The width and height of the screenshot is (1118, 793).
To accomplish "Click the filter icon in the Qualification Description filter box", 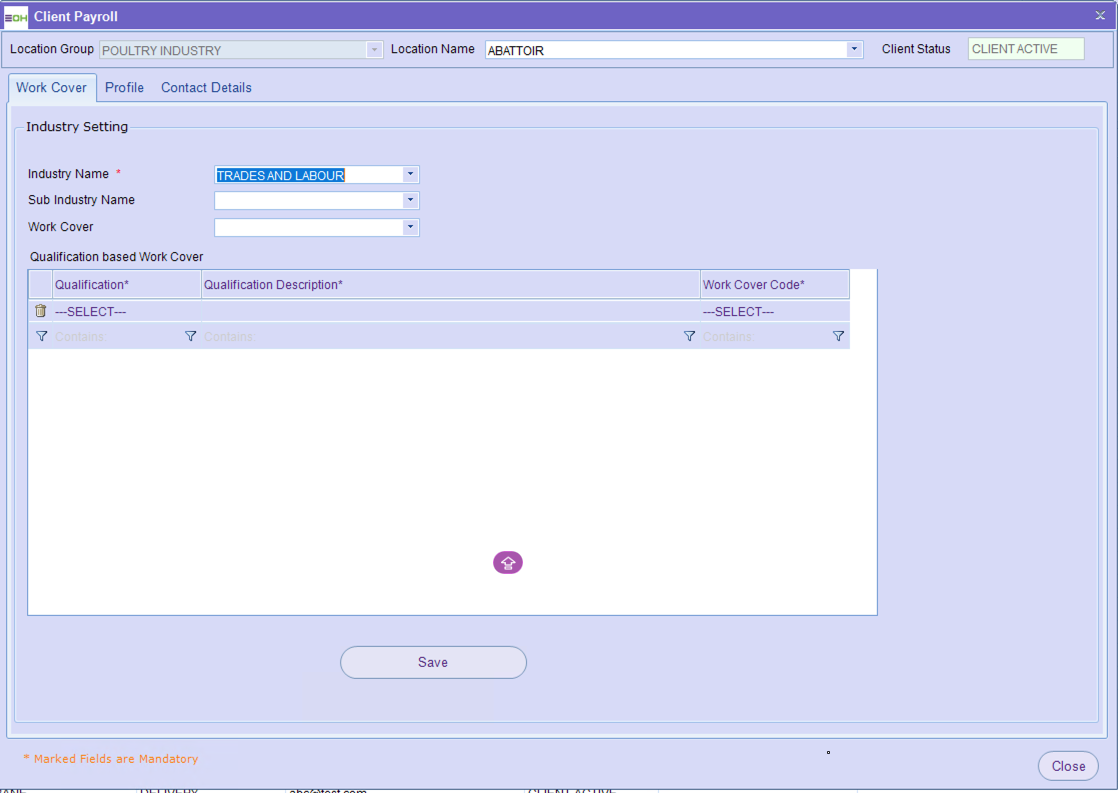I will click(x=689, y=337).
